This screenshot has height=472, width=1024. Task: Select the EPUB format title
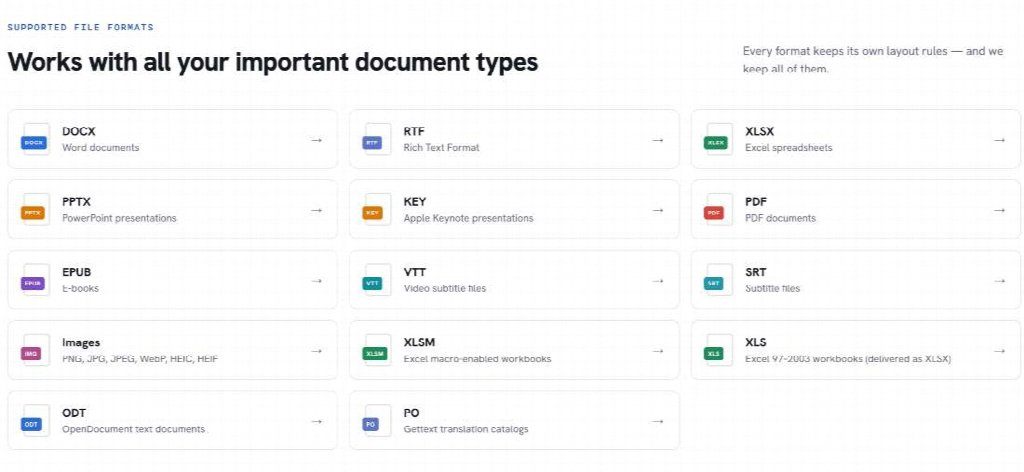[76, 272]
